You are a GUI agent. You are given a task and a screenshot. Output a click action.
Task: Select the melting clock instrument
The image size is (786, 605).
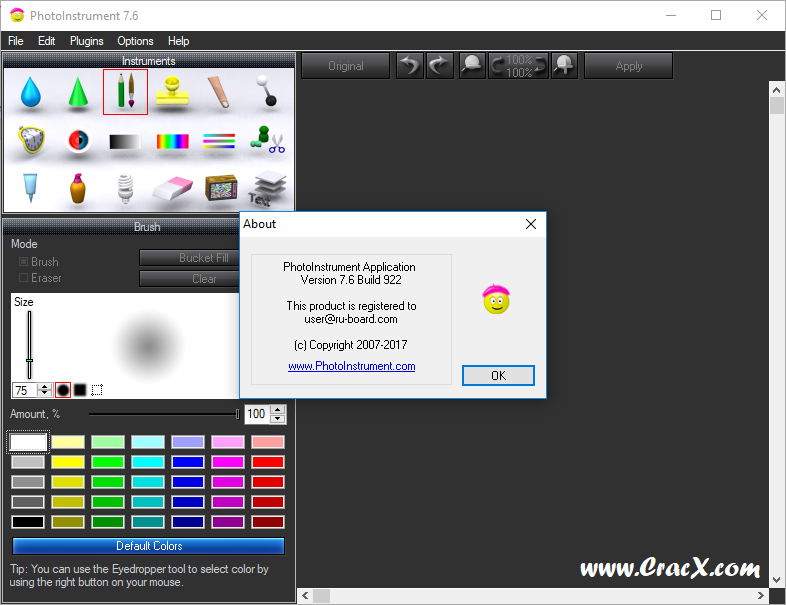pos(29,141)
